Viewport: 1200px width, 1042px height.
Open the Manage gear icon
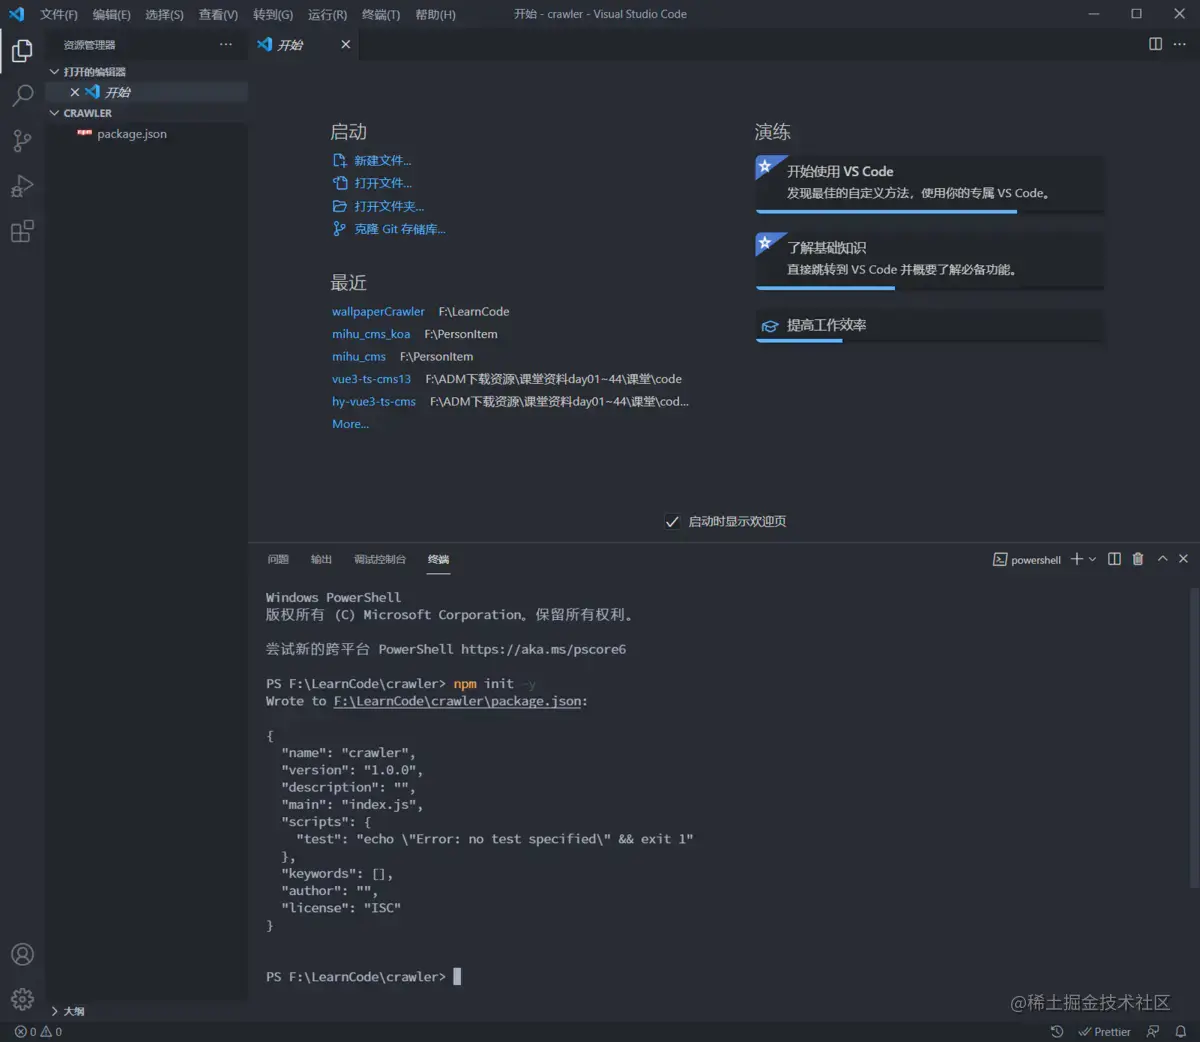coord(22,999)
